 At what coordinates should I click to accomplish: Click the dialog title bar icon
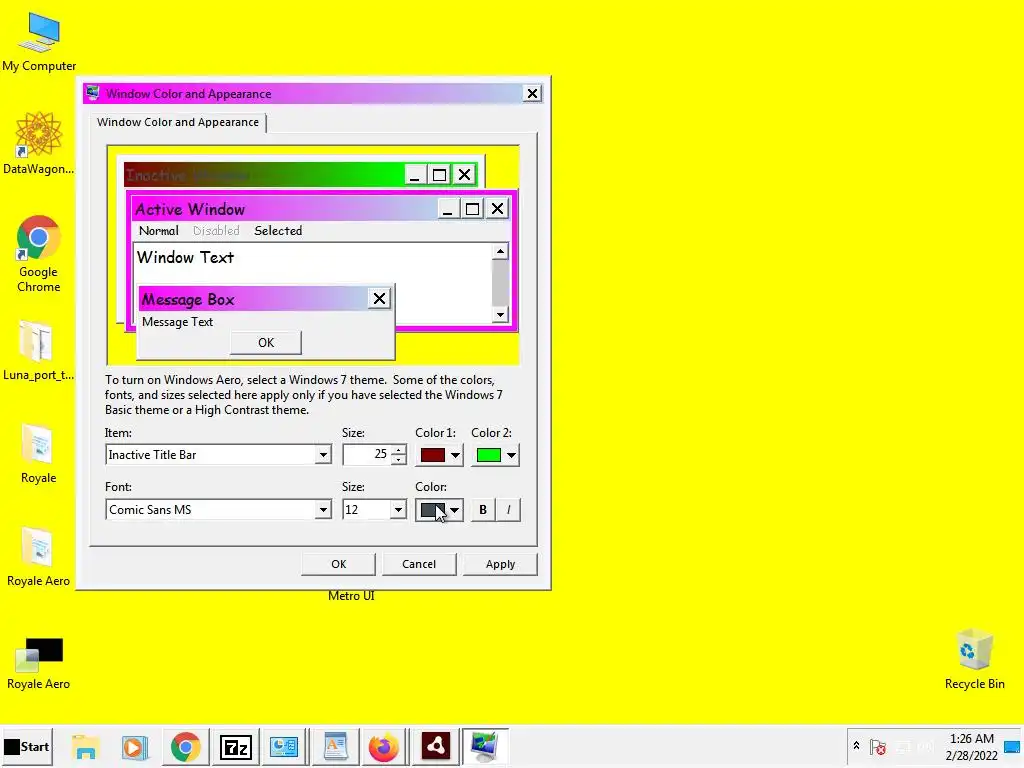[93, 93]
